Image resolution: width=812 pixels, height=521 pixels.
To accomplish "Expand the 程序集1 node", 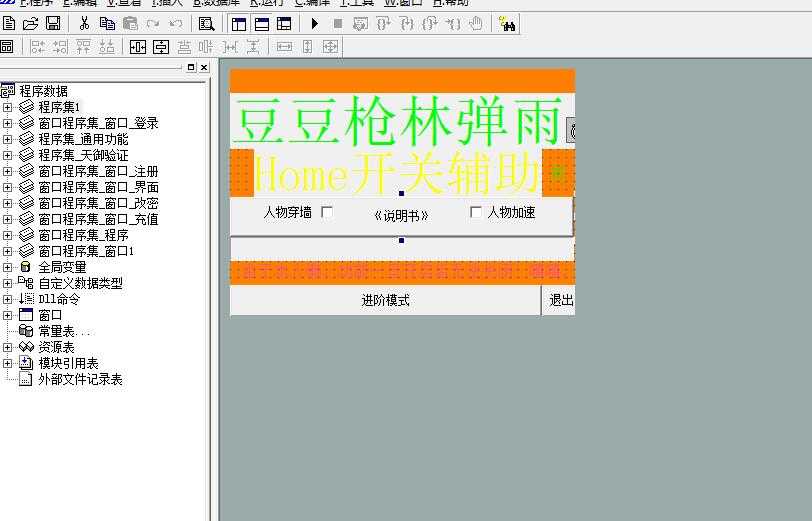I will [x=7, y=107].
